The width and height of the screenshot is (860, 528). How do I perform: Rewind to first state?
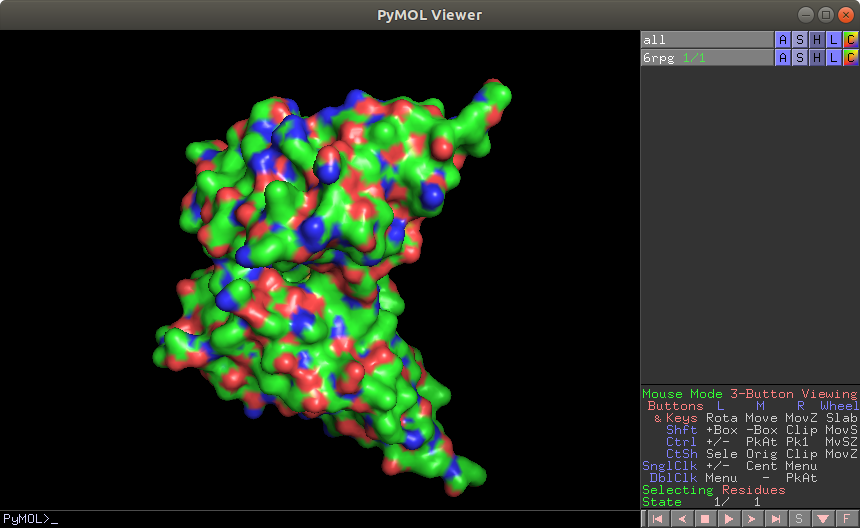(x=658, y=519)
